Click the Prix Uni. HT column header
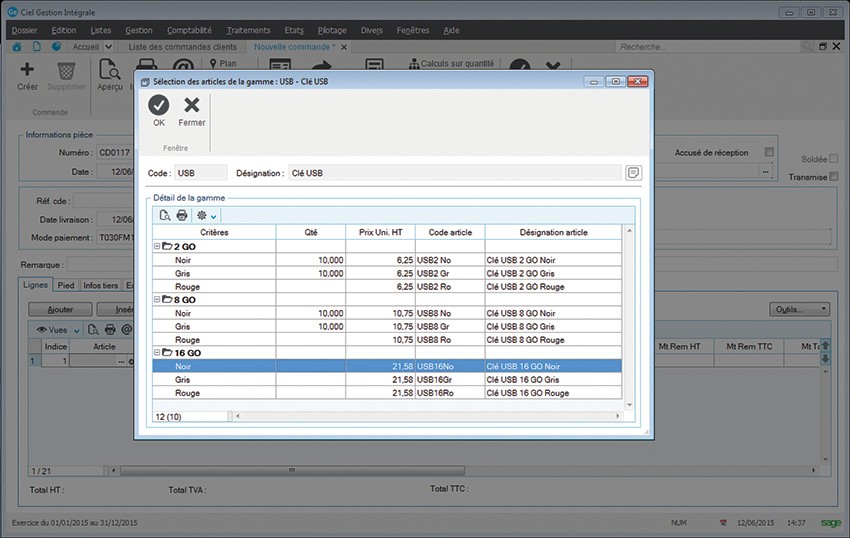This screenshot has width=850, height=538. click(380, 232)
